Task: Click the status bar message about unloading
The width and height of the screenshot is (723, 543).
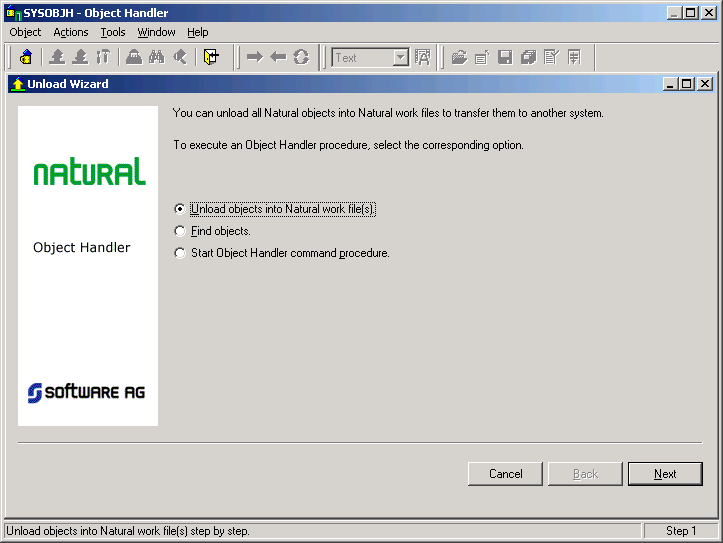Action: 128,531
